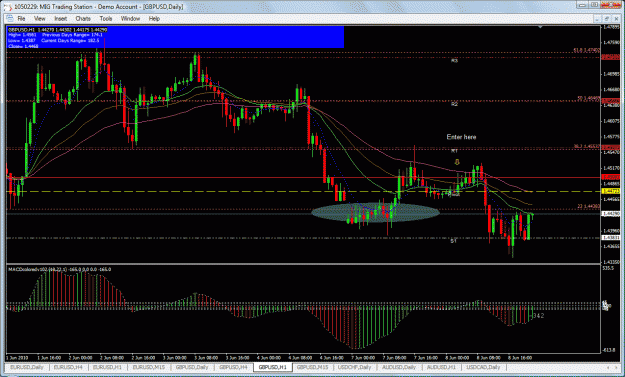Switch to the AUDUSD,H1 chart tab
The width and height of the screenshot is (625, 377).
(441, 367)
